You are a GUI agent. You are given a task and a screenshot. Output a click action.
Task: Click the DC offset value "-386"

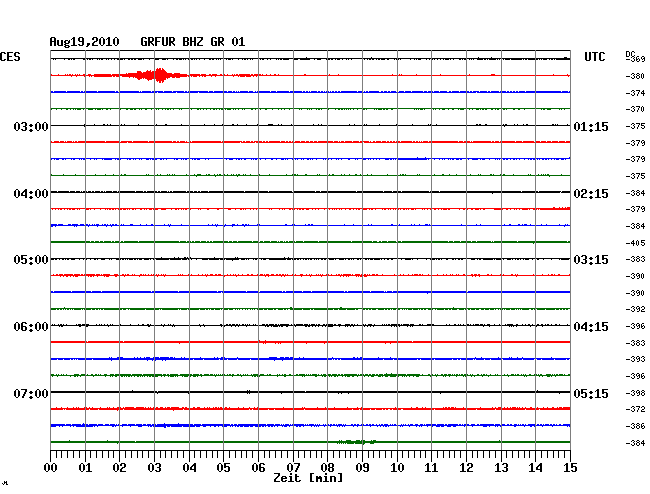(x=635, y=426)
